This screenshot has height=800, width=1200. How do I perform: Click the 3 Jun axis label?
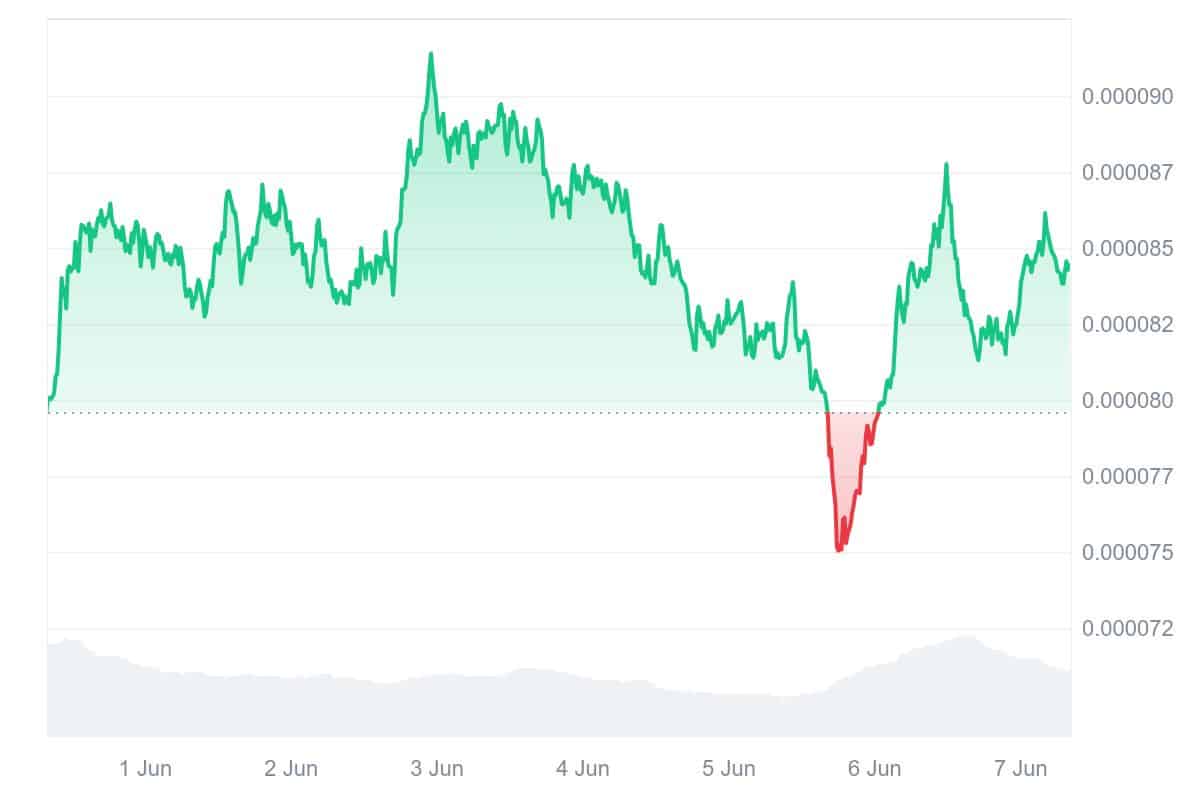click(x=437, y=769)
